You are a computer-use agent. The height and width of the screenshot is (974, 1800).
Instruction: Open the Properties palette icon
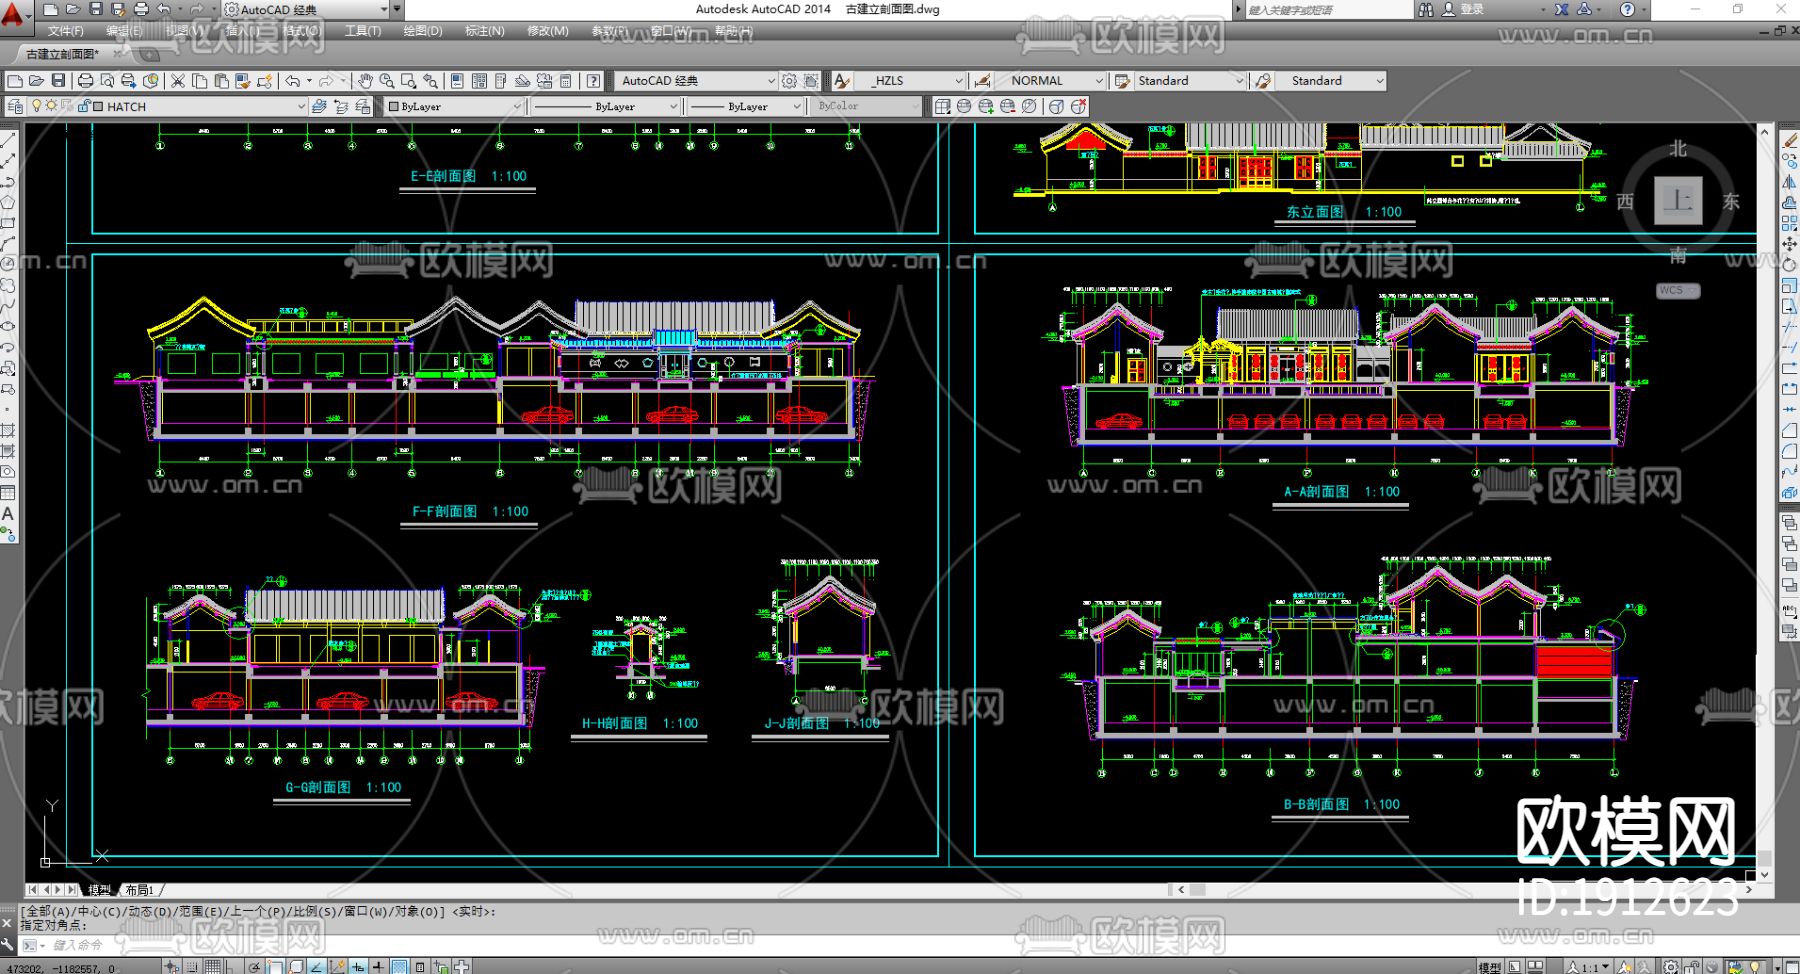coord(457,81)
